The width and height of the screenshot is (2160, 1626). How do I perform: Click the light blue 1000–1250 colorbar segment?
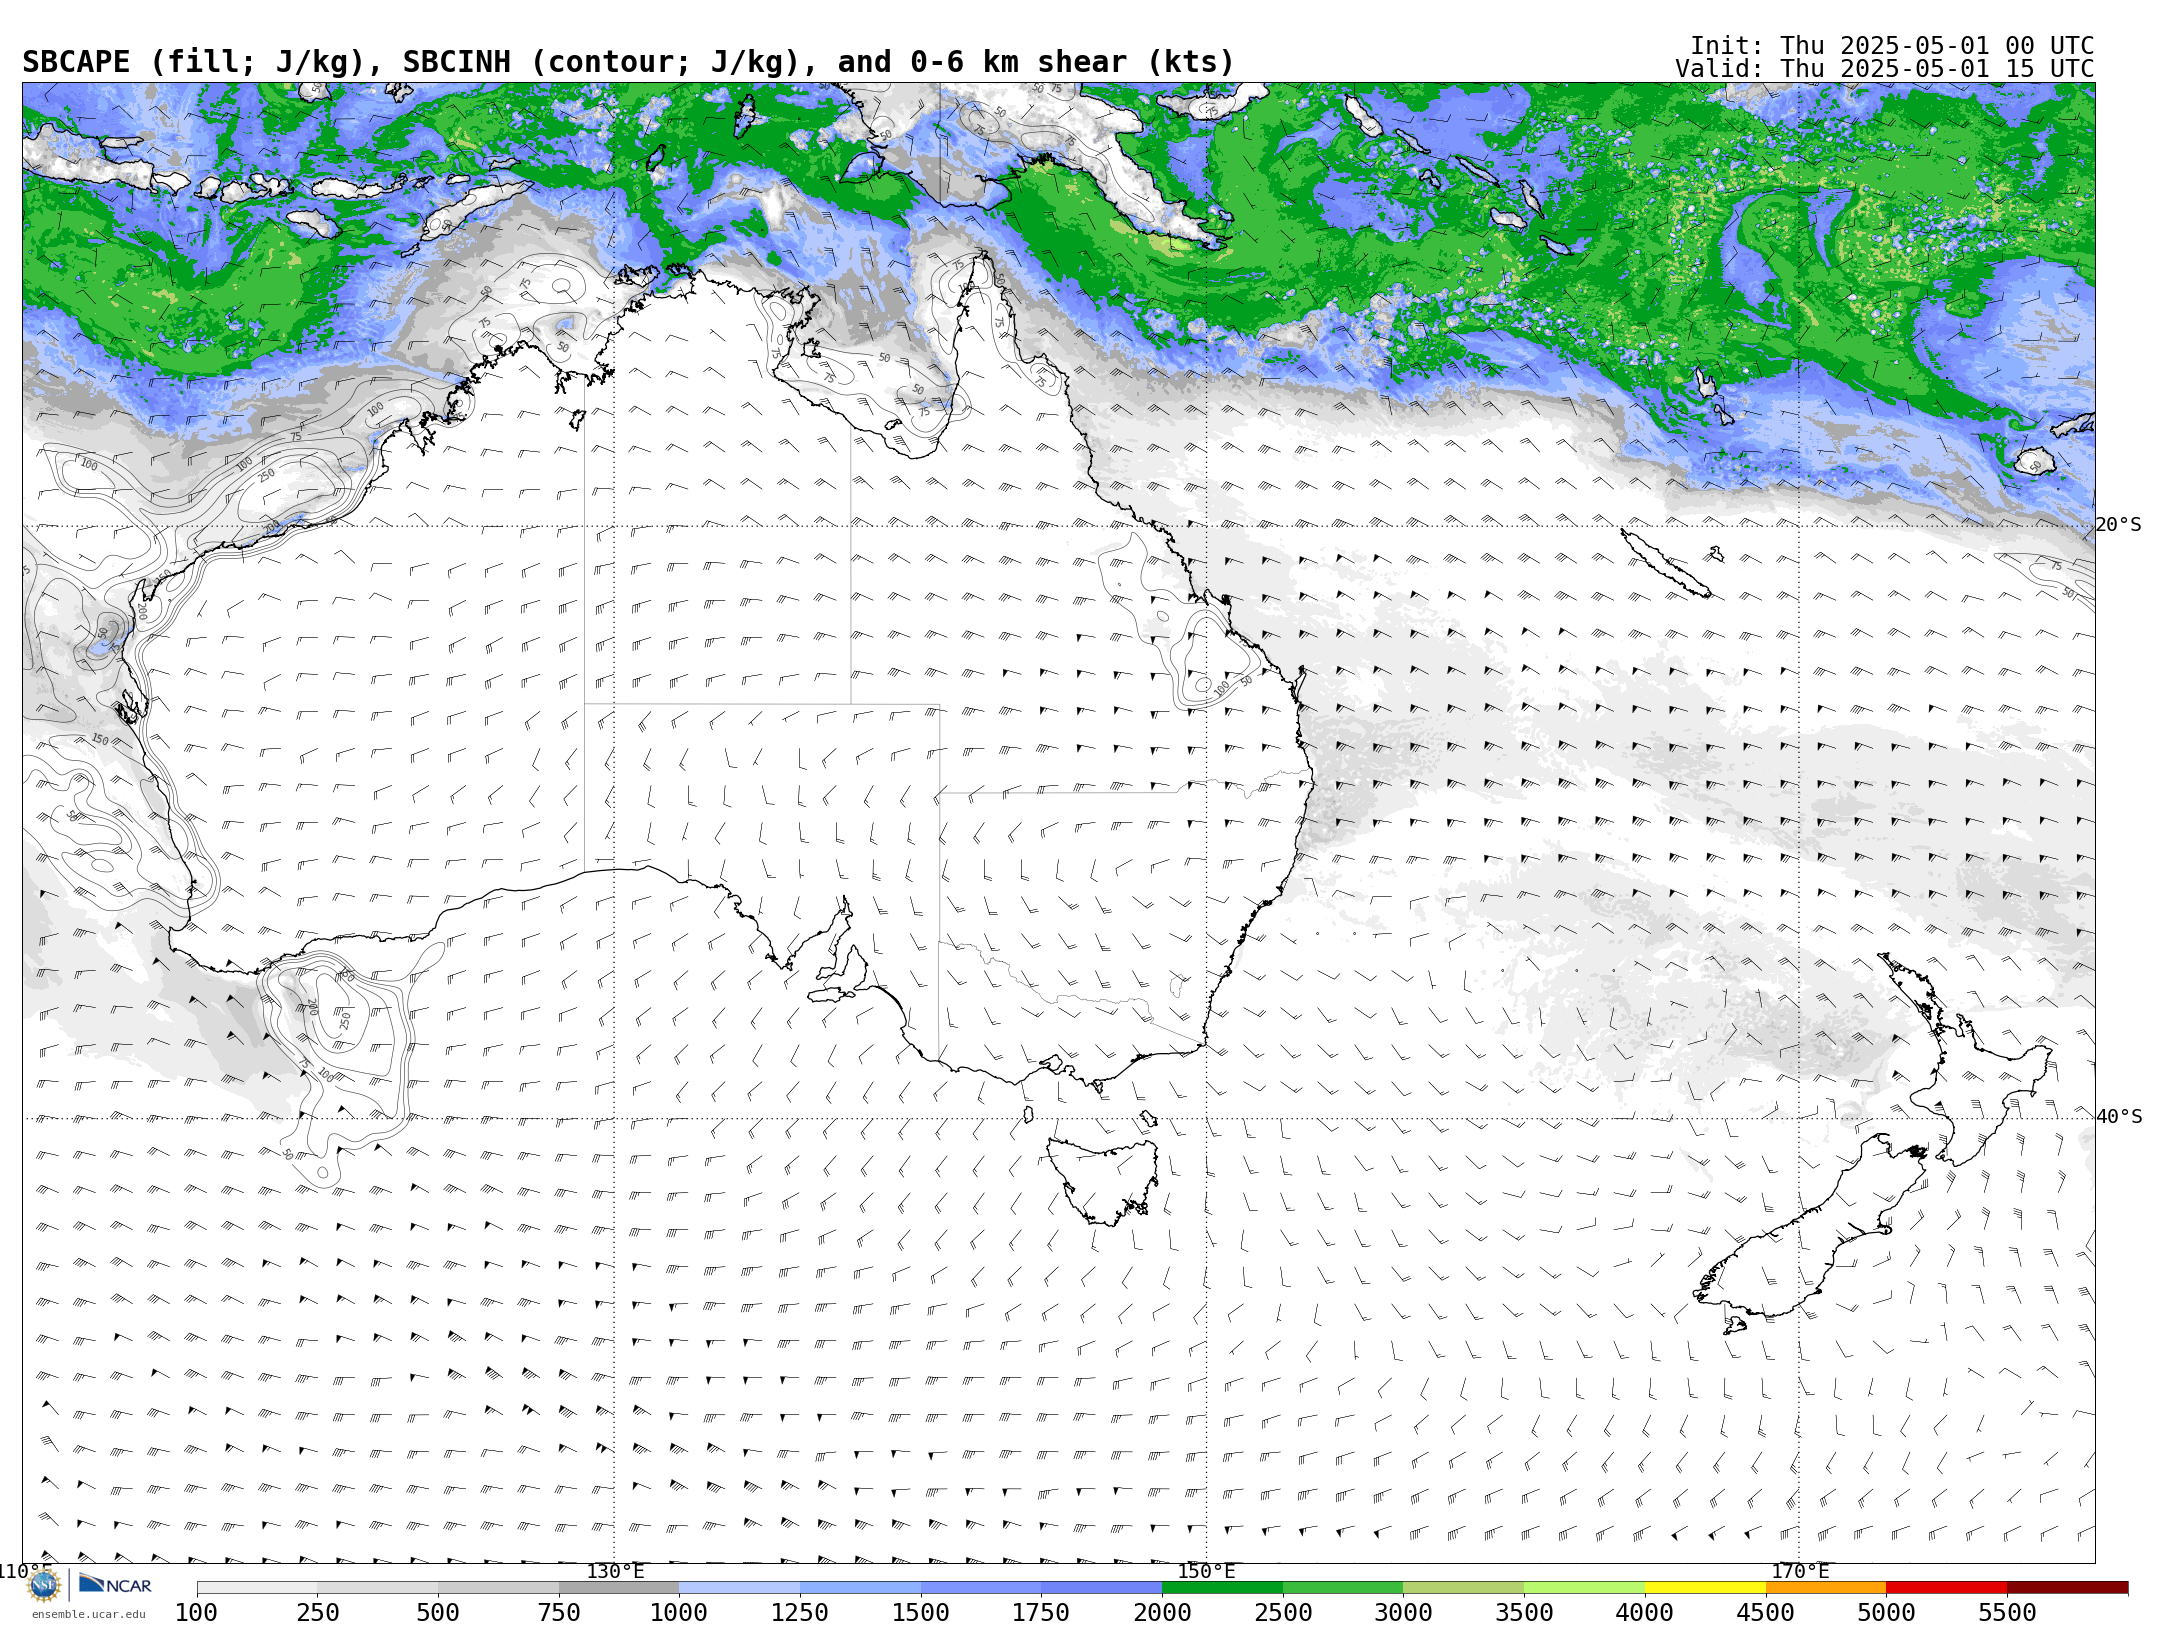(x=739, y=1588)
